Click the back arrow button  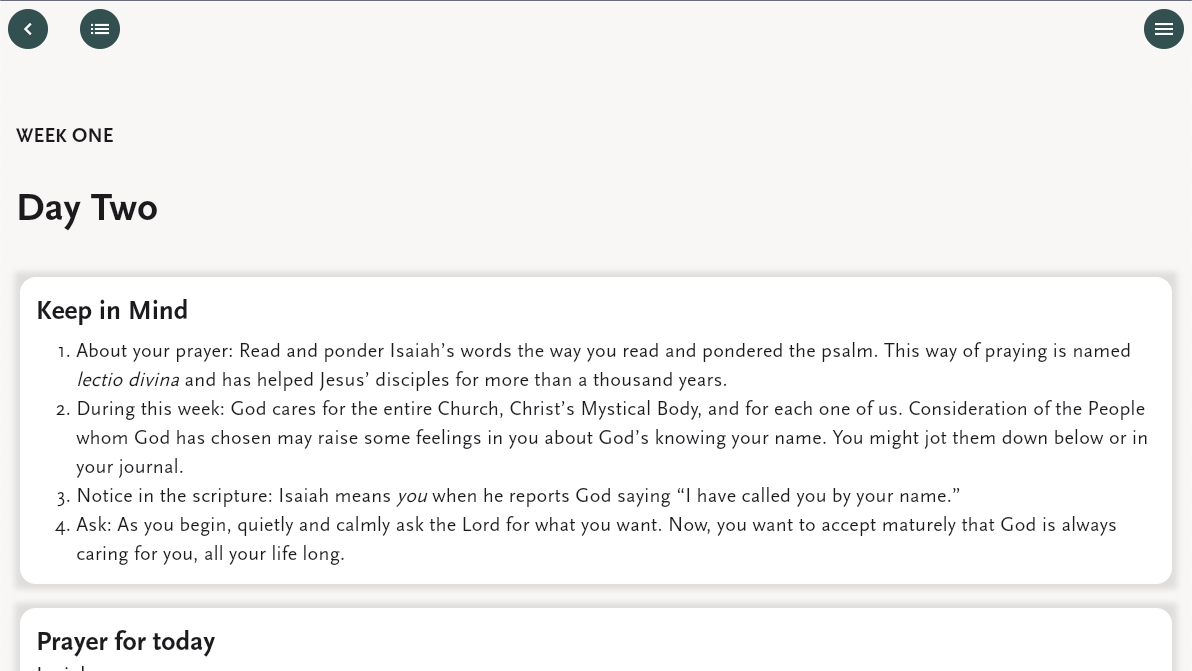28,29
